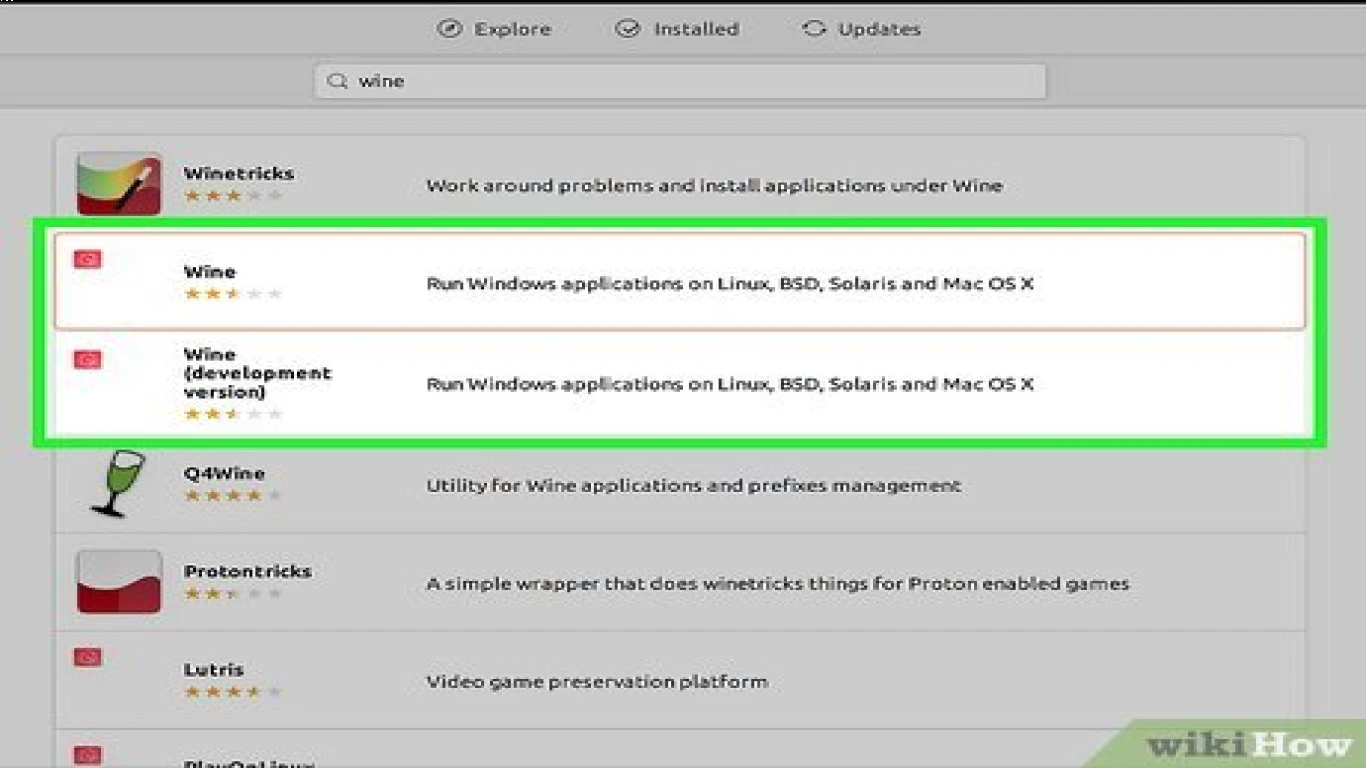1366x768 pixels.
Task: Select the Q4Wine title
Action: click(x=224, y=473)
